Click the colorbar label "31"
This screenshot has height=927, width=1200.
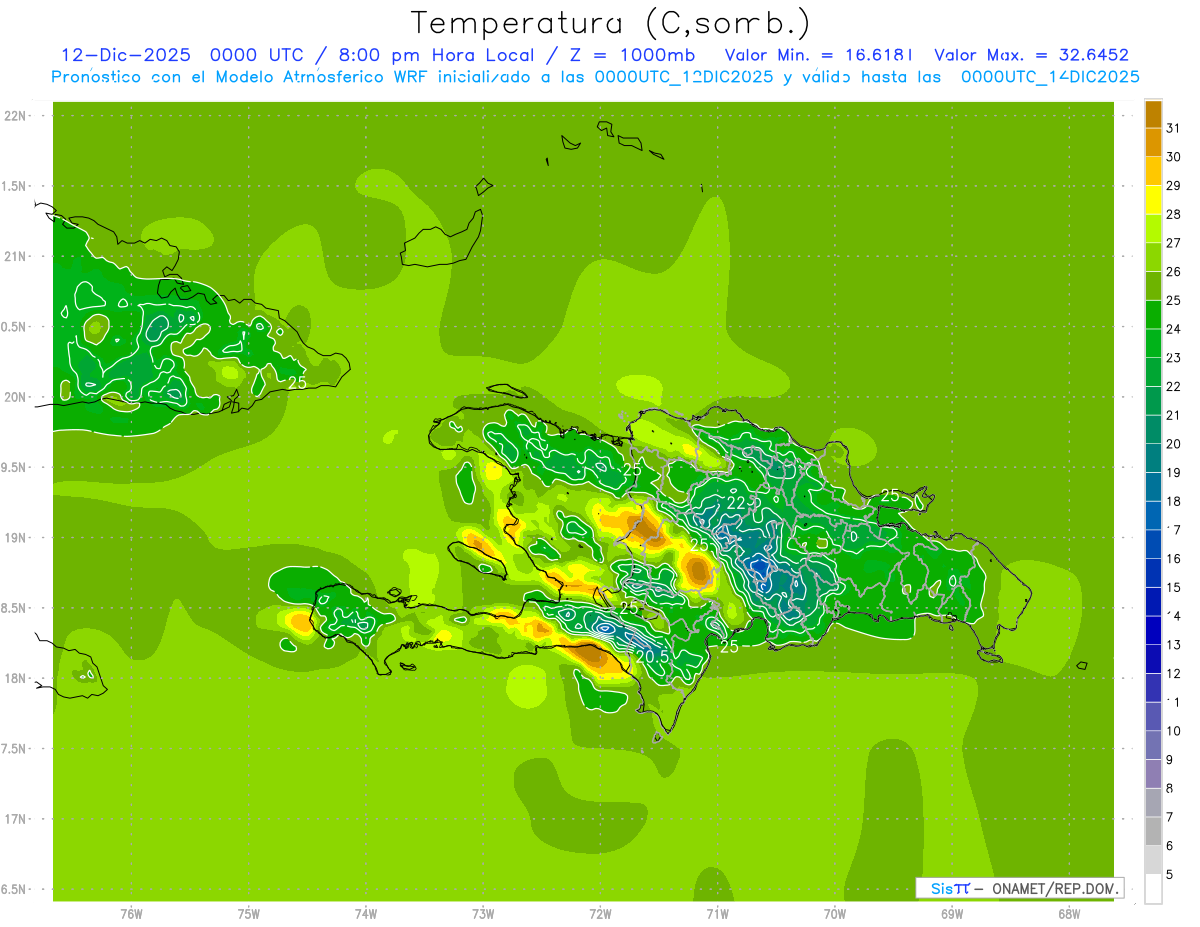(1173, 128)
